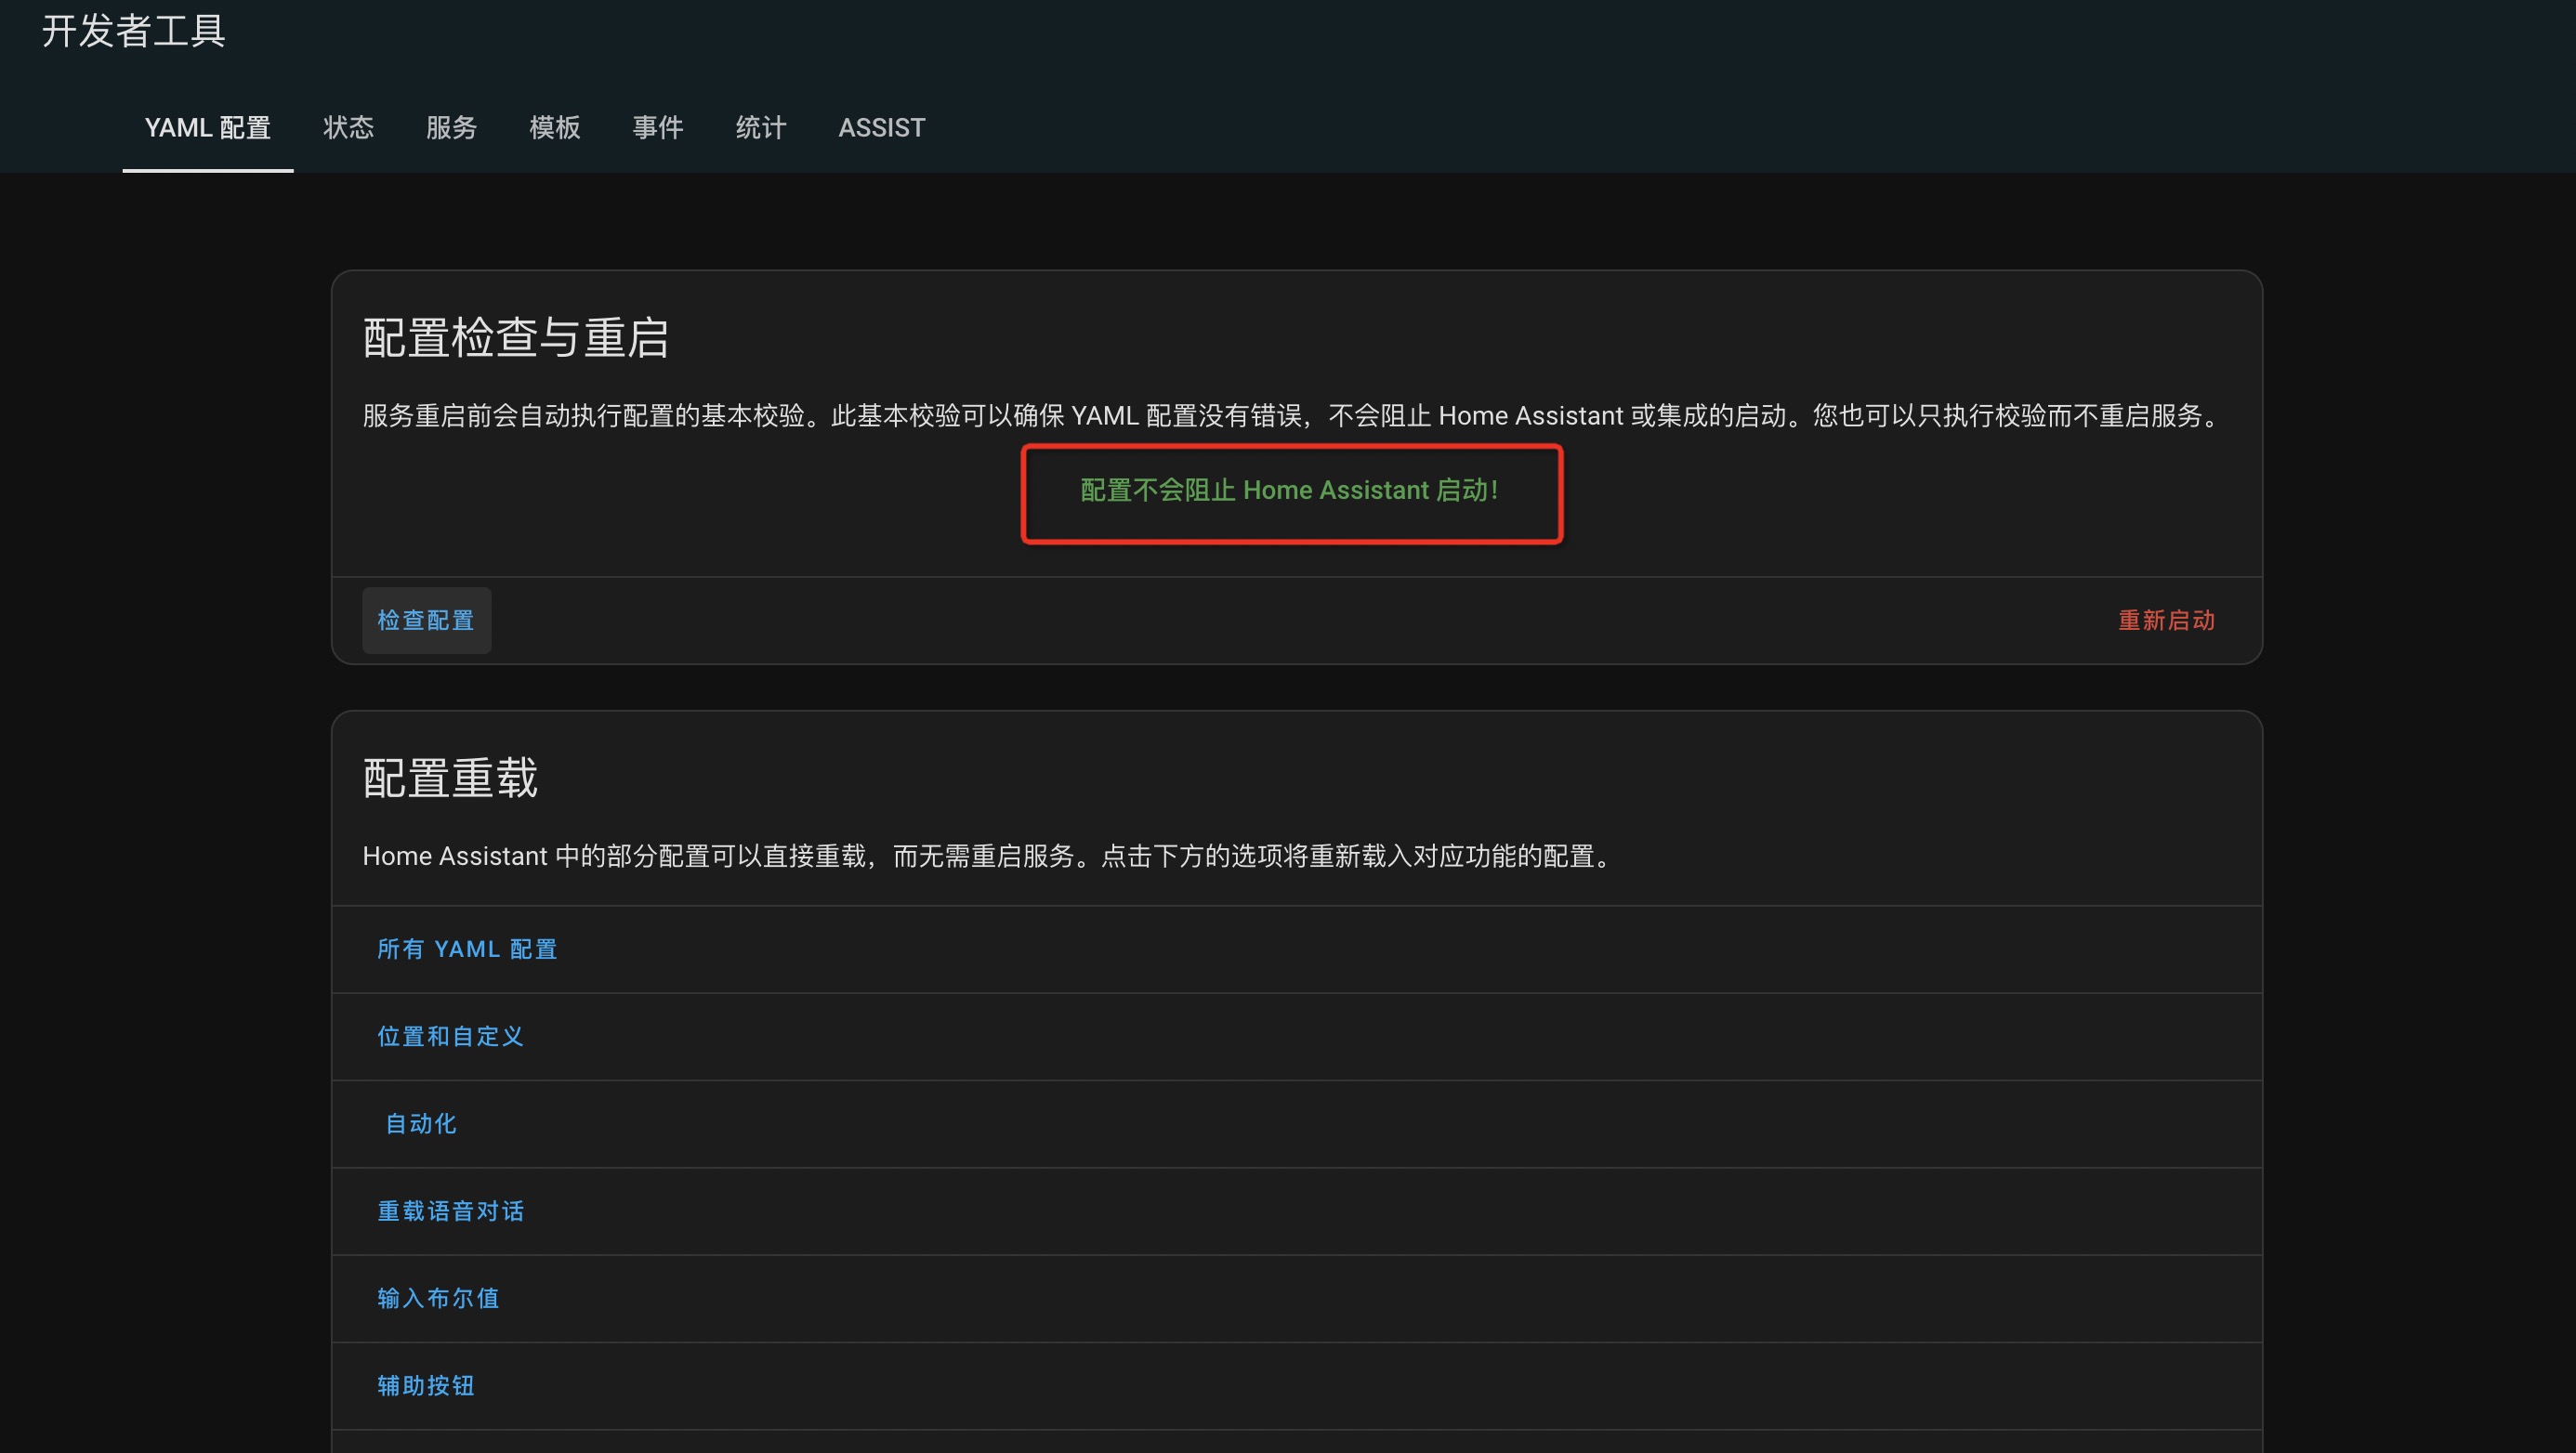Open the 服务 tab

tap(451, 128)
